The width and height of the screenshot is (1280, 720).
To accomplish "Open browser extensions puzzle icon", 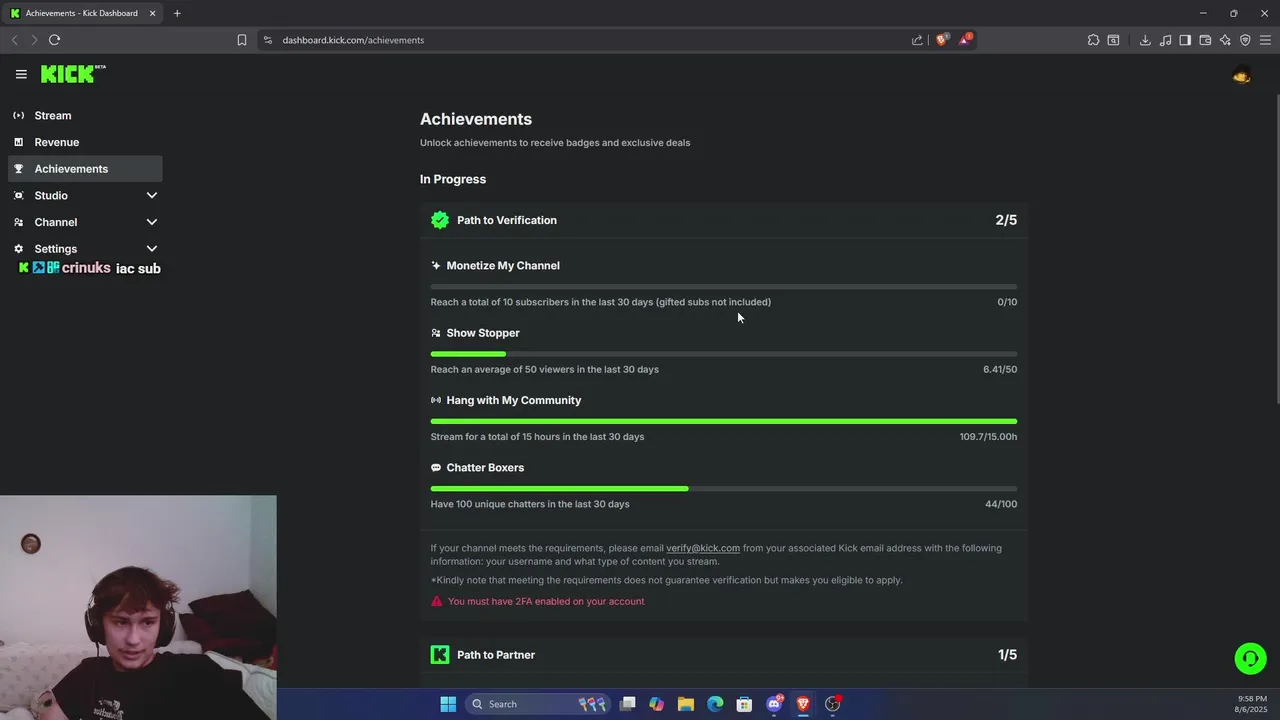I will click(1093, 40).
